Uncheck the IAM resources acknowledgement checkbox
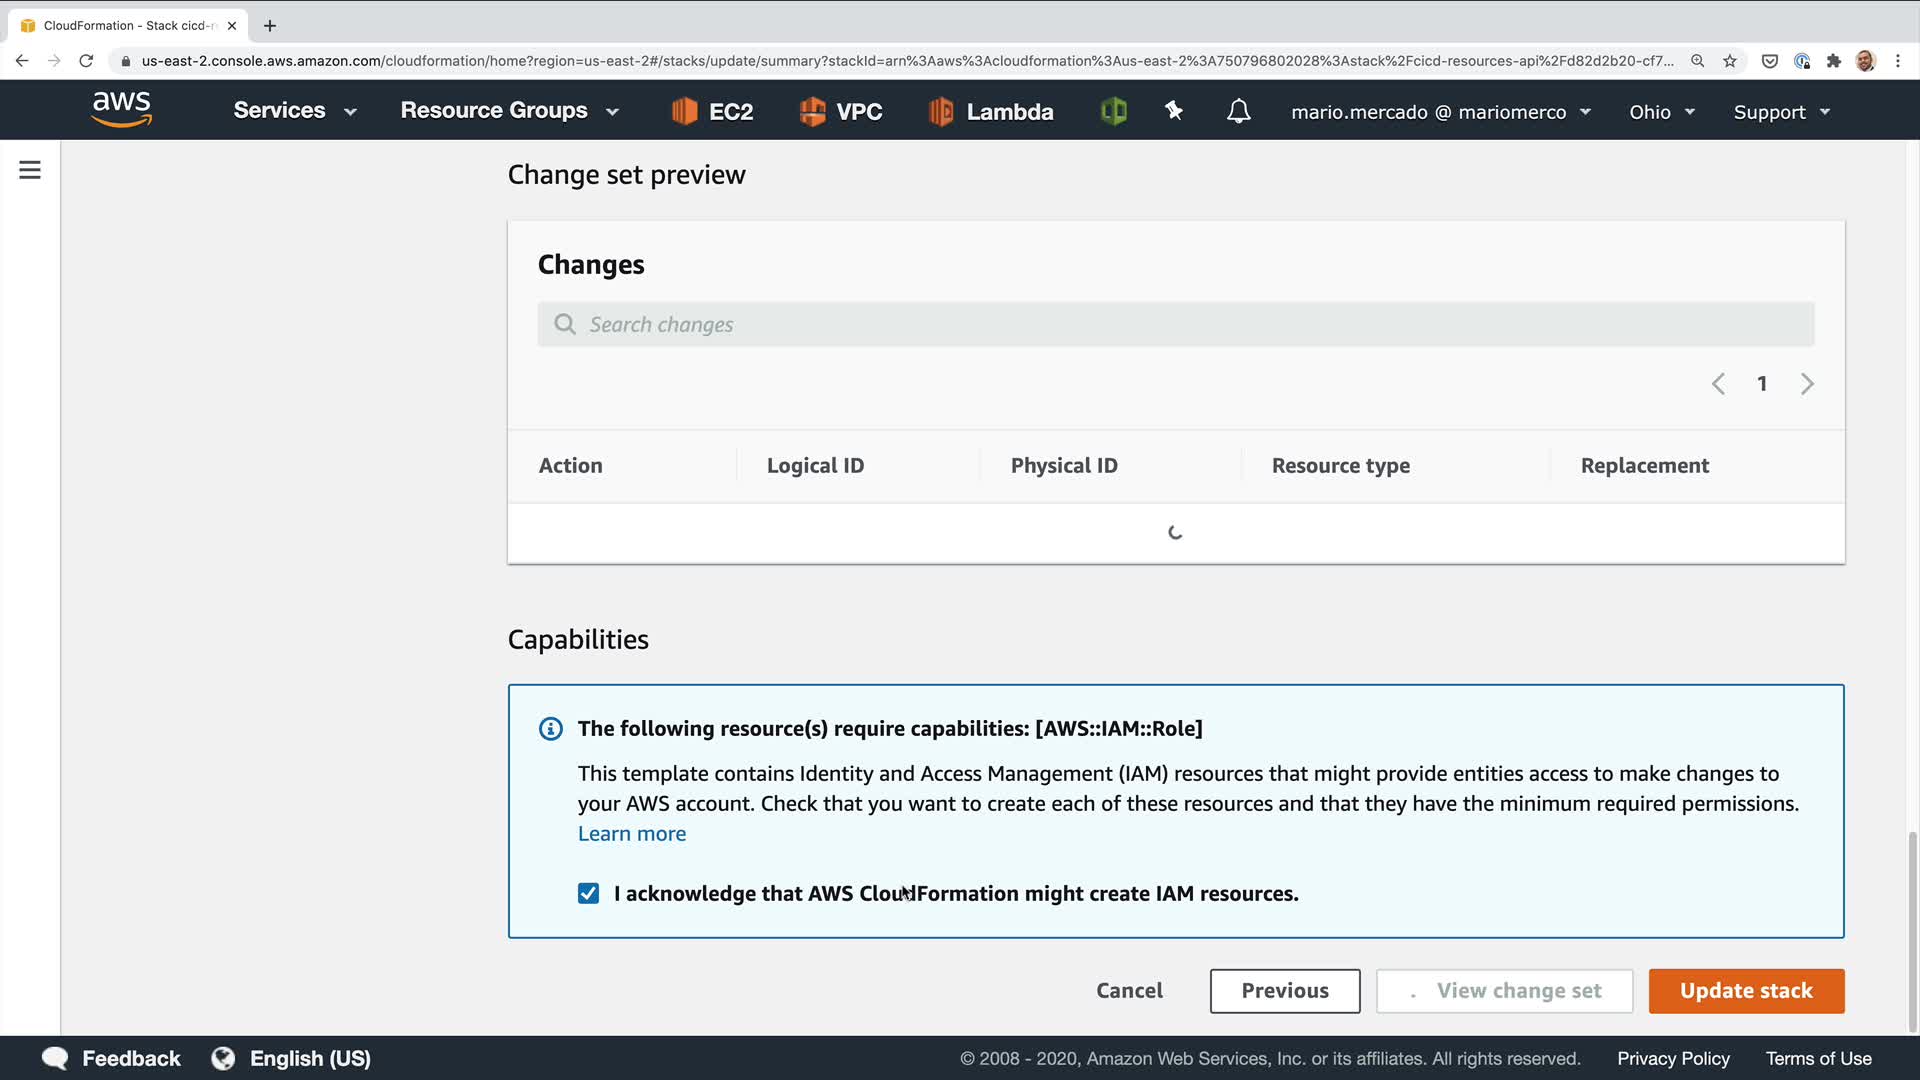1920x1080 pixels. point(588,893)
